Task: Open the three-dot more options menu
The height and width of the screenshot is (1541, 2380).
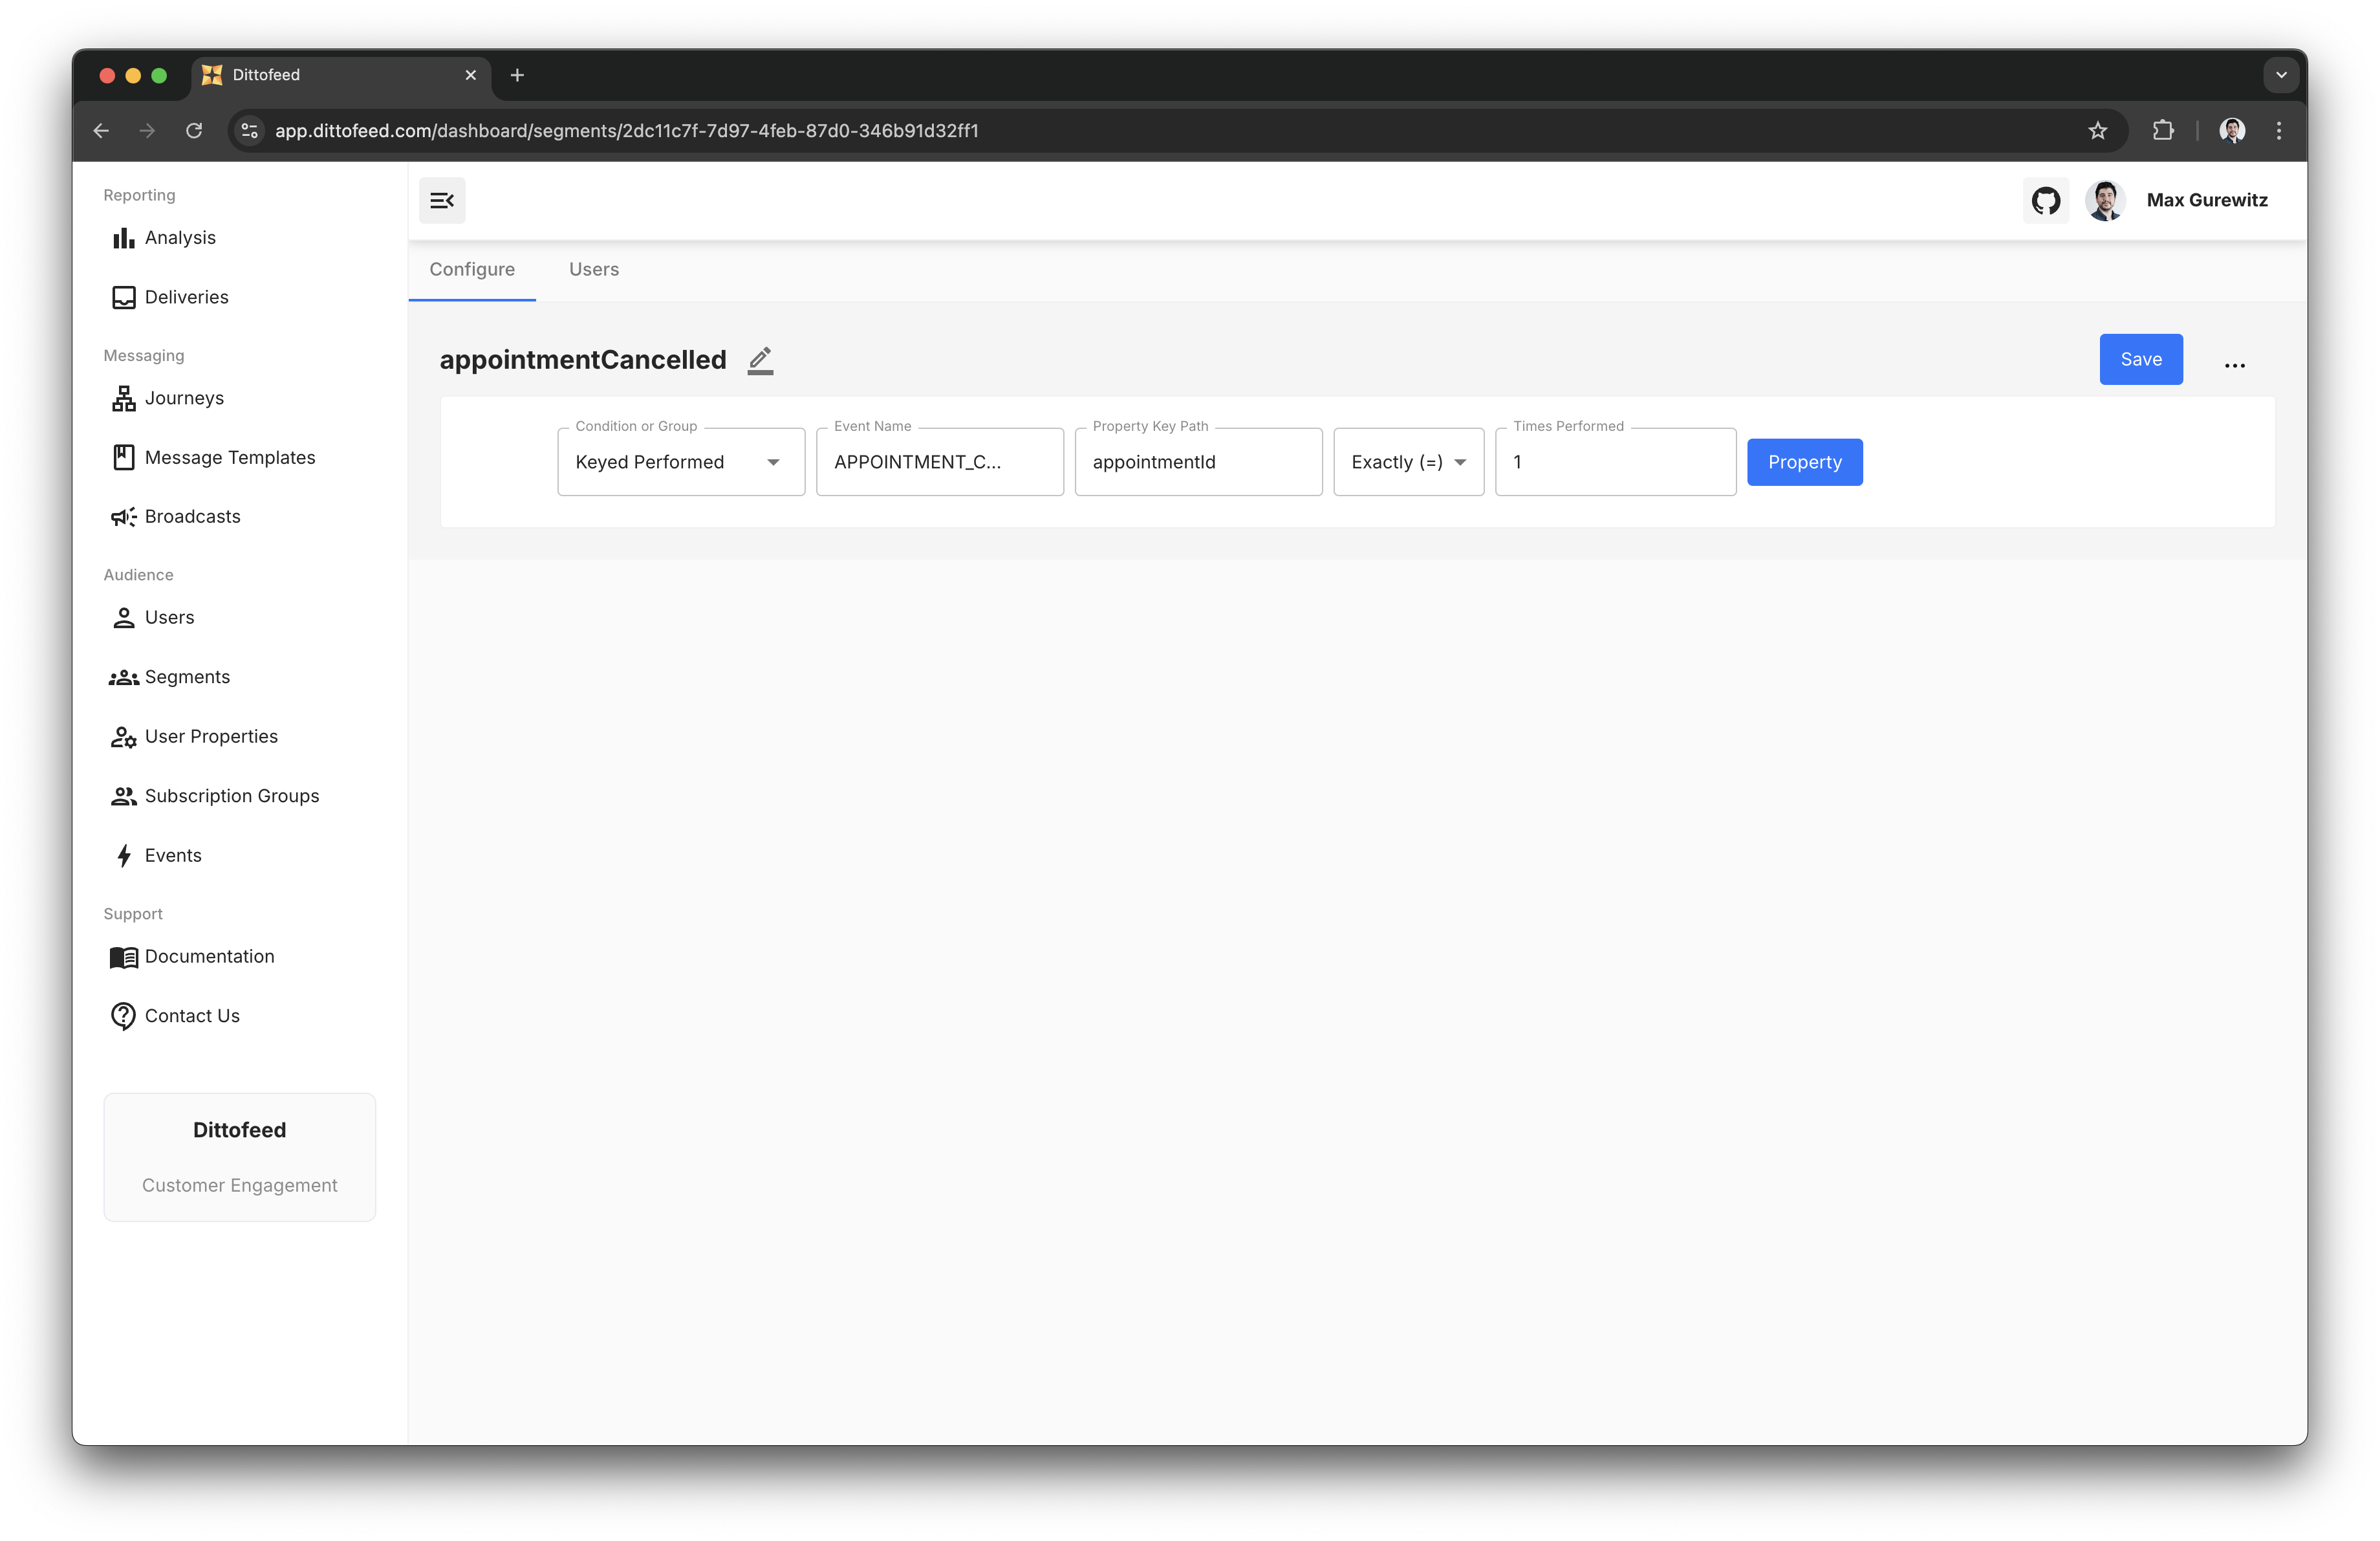Action: [x=2234, y=366]
